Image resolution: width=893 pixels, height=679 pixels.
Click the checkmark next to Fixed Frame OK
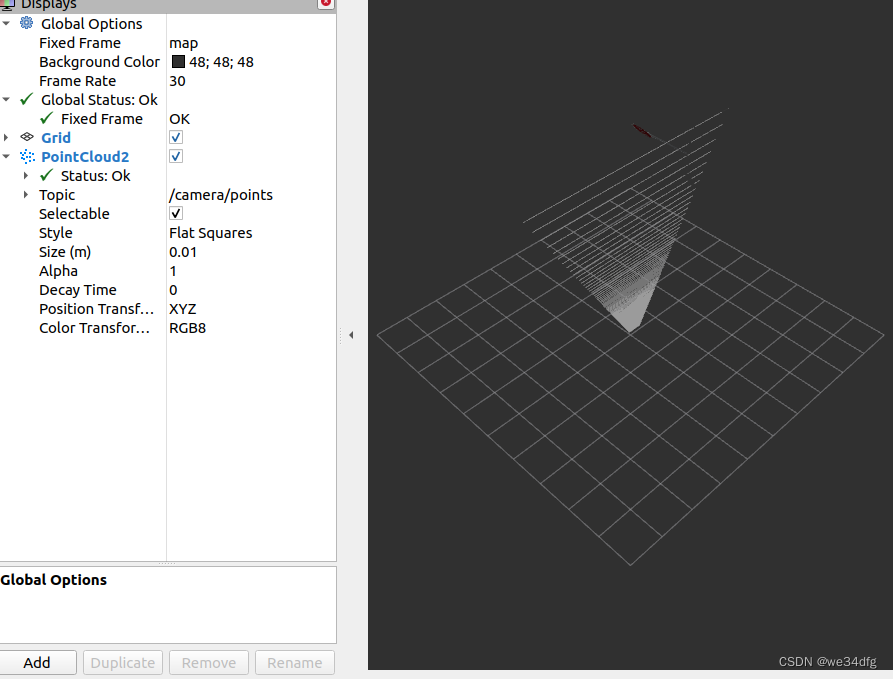(x=45, y=118)
